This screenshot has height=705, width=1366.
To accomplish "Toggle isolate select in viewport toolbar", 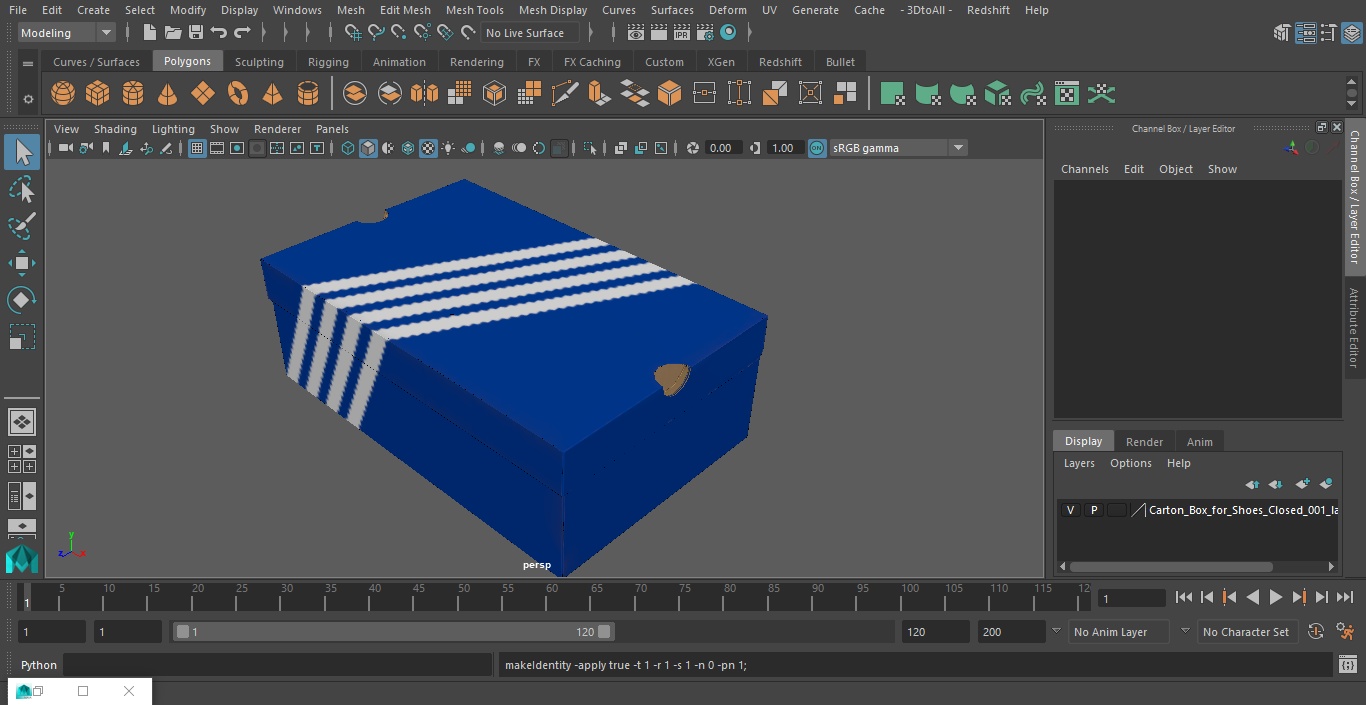I will point(590,148).
